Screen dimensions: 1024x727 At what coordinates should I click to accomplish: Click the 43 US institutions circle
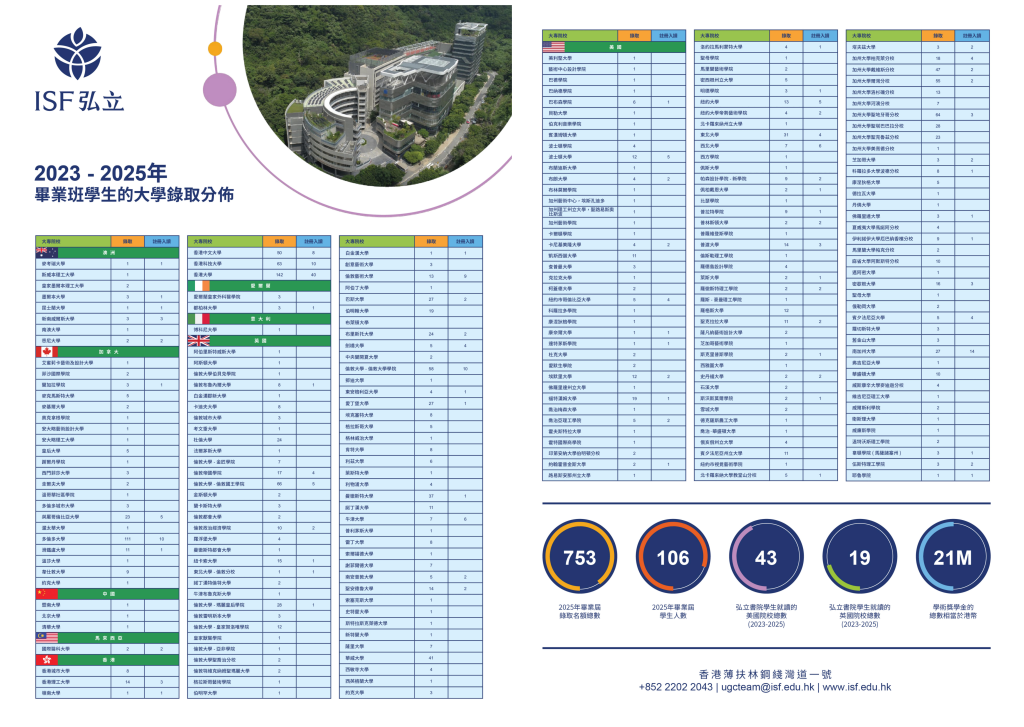click(x=765, y=557)
